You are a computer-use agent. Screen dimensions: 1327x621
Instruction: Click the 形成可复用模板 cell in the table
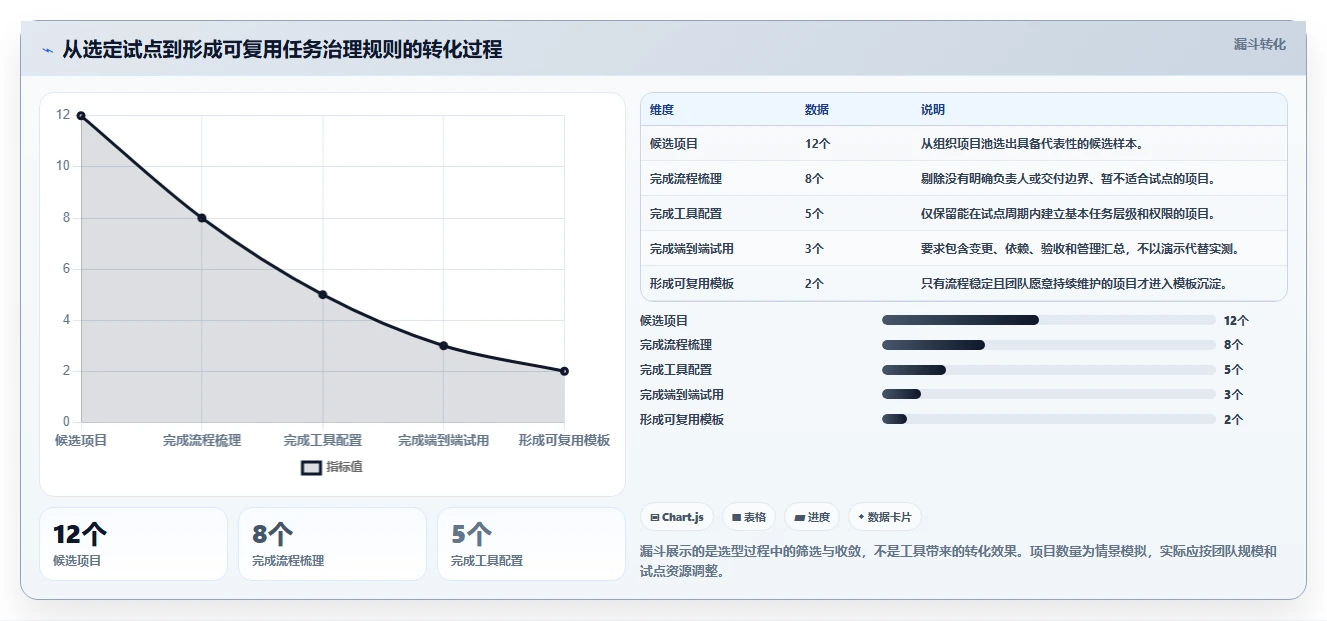coord(692,284)
